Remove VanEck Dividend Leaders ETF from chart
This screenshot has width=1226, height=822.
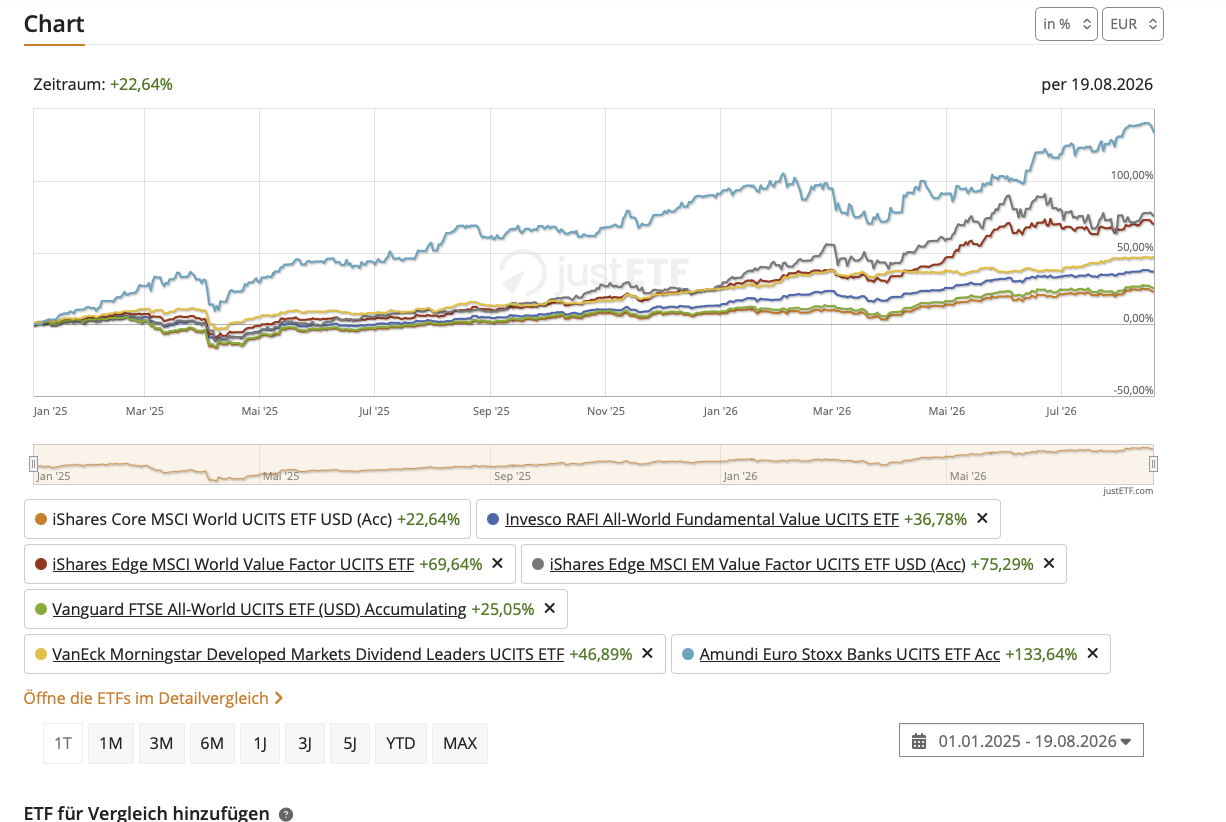[x=647, y=654]
